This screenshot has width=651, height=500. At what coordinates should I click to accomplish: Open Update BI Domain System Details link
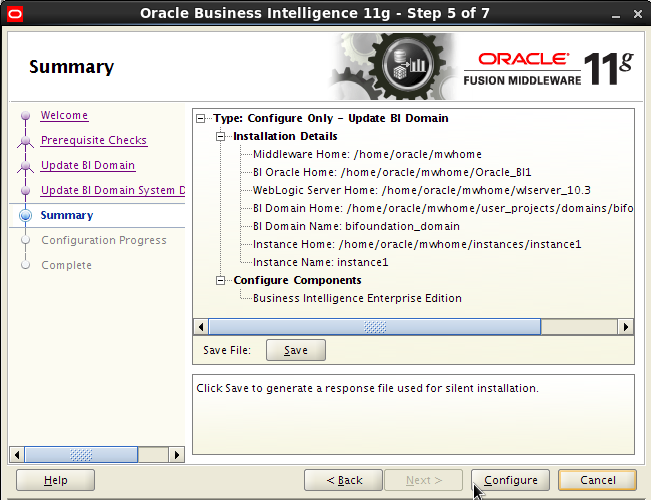point(113,190)
